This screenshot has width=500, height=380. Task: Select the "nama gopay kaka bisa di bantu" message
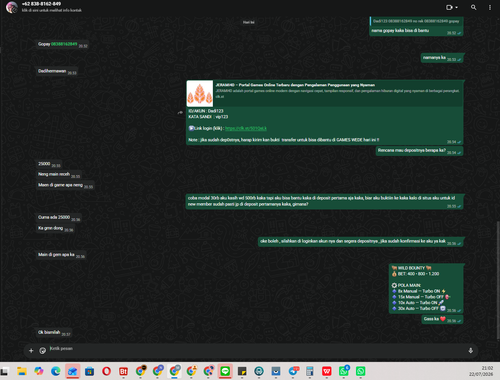pos(416,31)
